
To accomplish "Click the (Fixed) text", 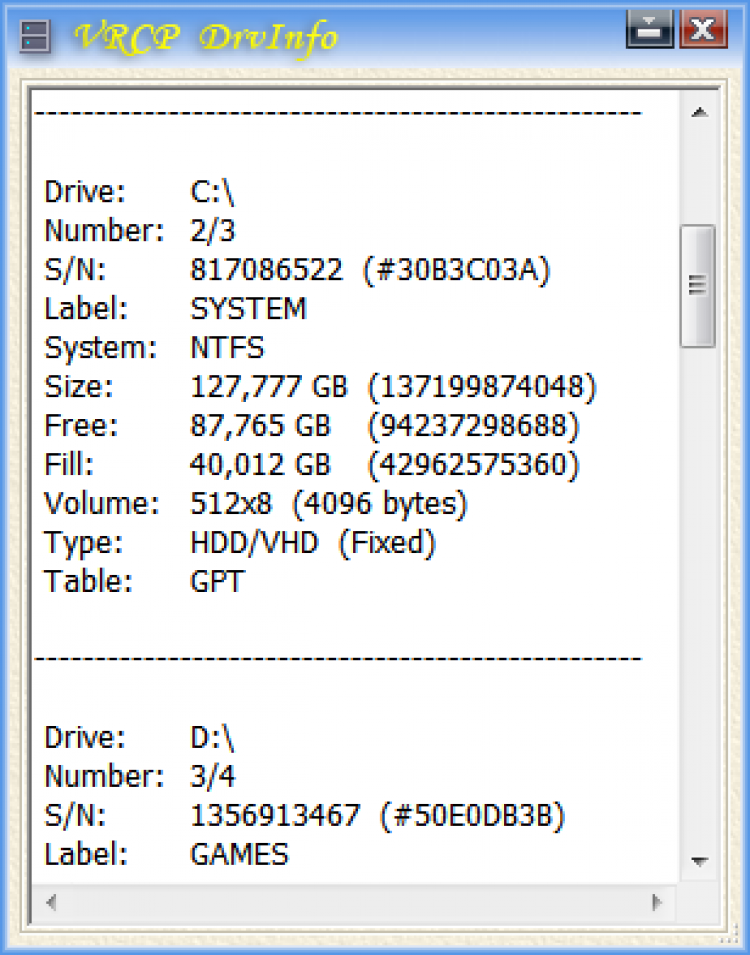I will (x=387, y=543).
